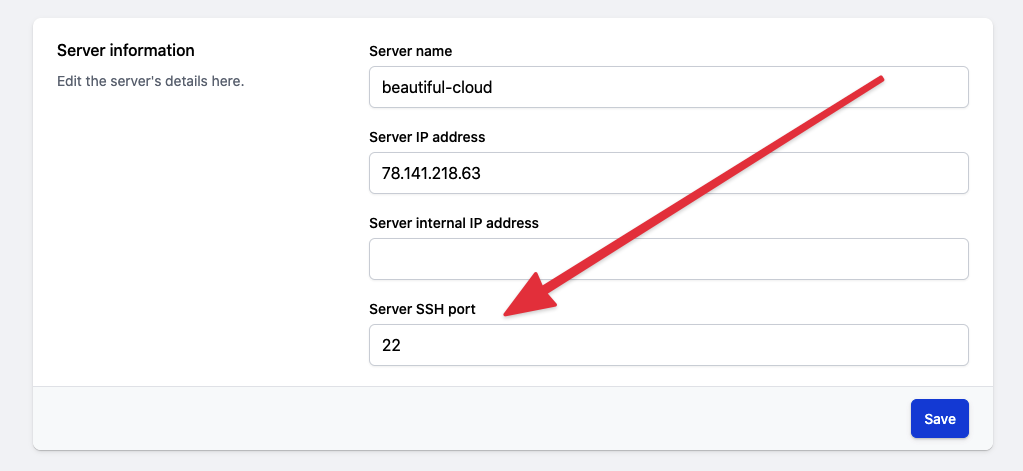Save the server information
Screen dimensions: 1023x471
[x=939, y=419]
